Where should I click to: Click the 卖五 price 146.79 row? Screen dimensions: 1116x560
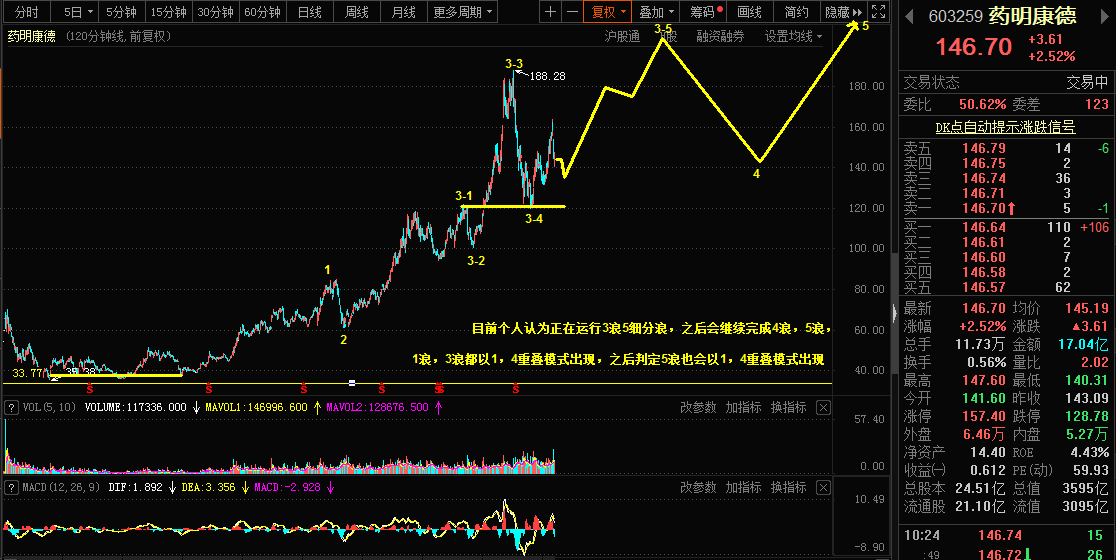coord(1006,149)
